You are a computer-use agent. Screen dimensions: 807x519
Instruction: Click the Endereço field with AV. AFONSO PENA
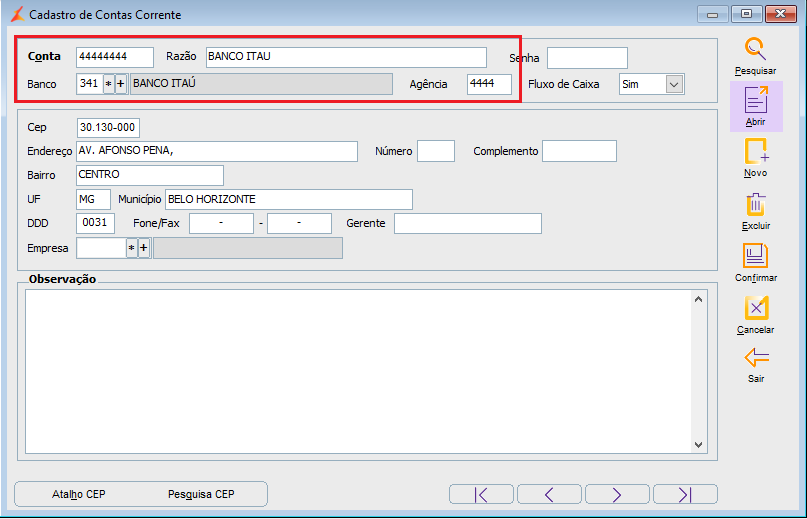pyautogui.click(x=217, y=151)
